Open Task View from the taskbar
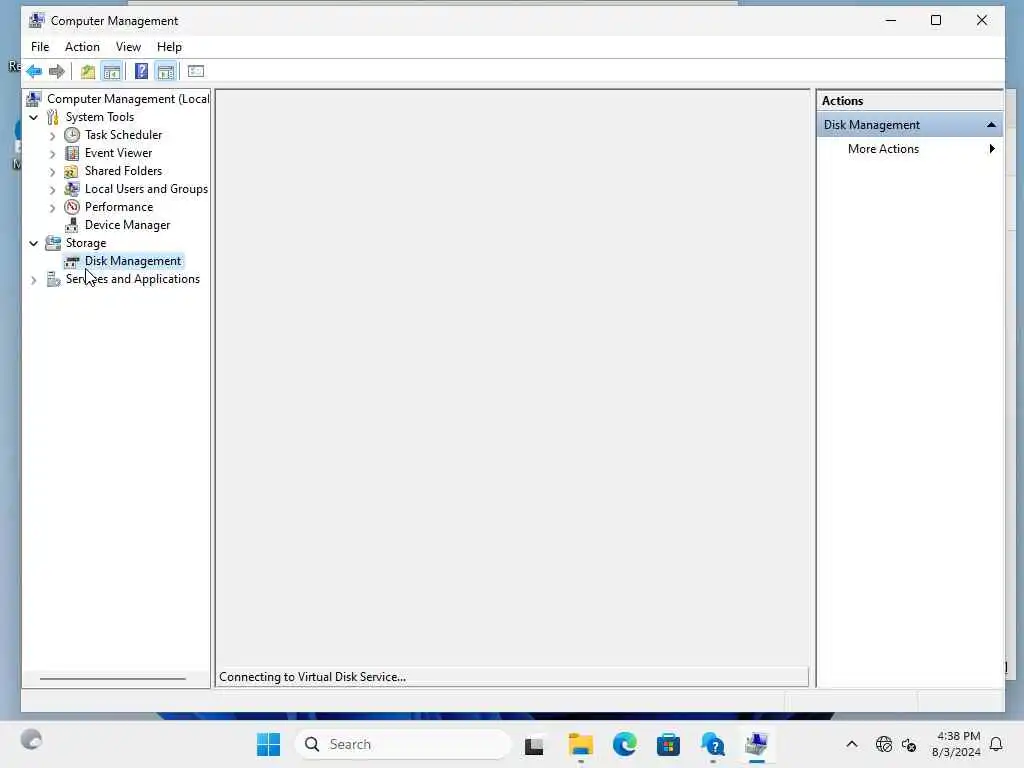The height and width of the screenshot is (768, 1024). click(534, 744)
